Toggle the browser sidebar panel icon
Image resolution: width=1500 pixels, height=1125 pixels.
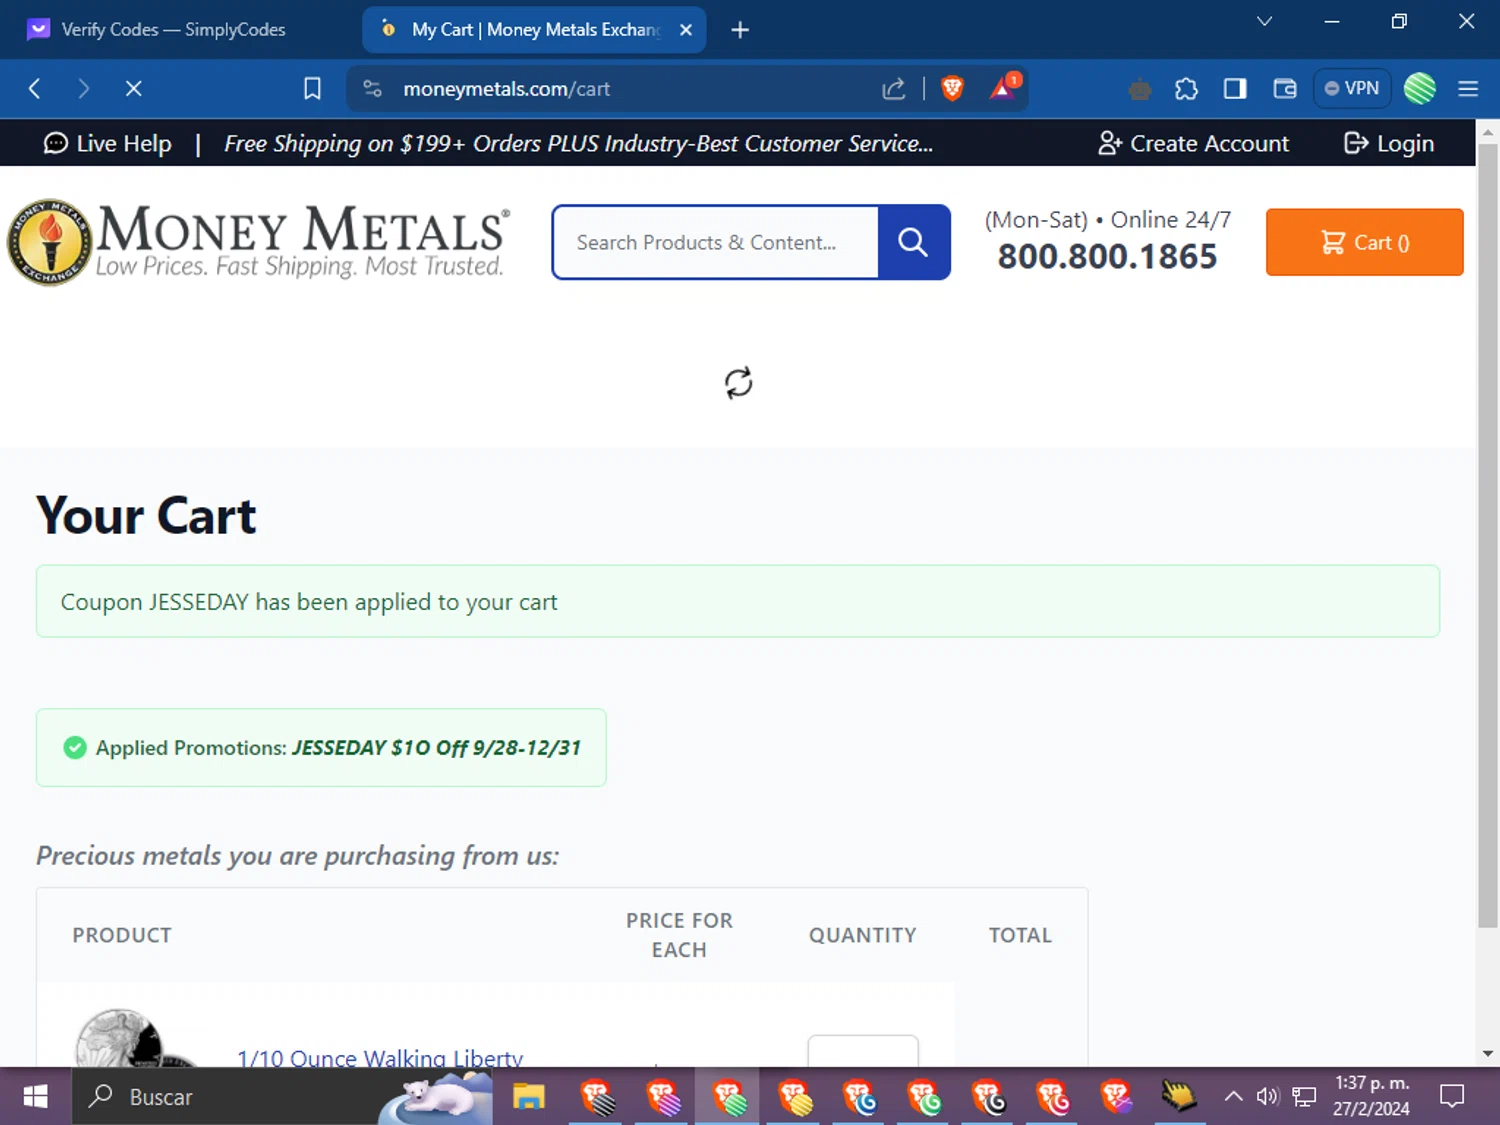[x=1235, y=89]
